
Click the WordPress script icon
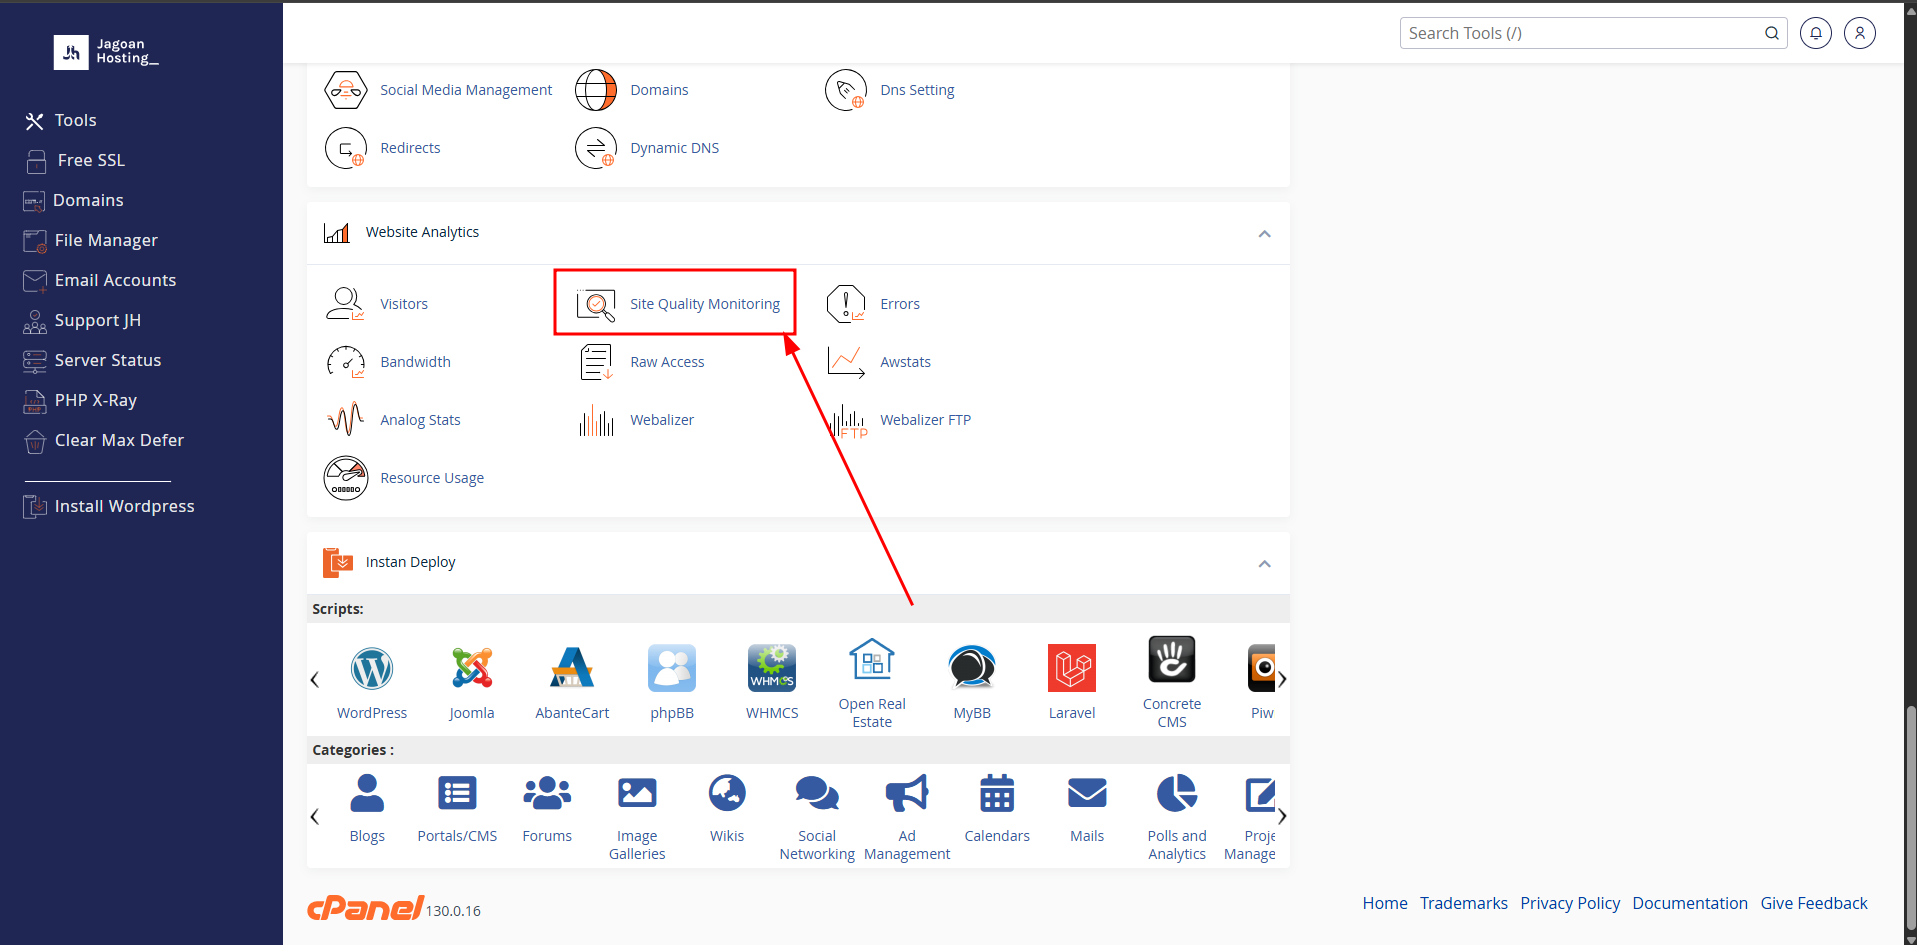point(372,669)
